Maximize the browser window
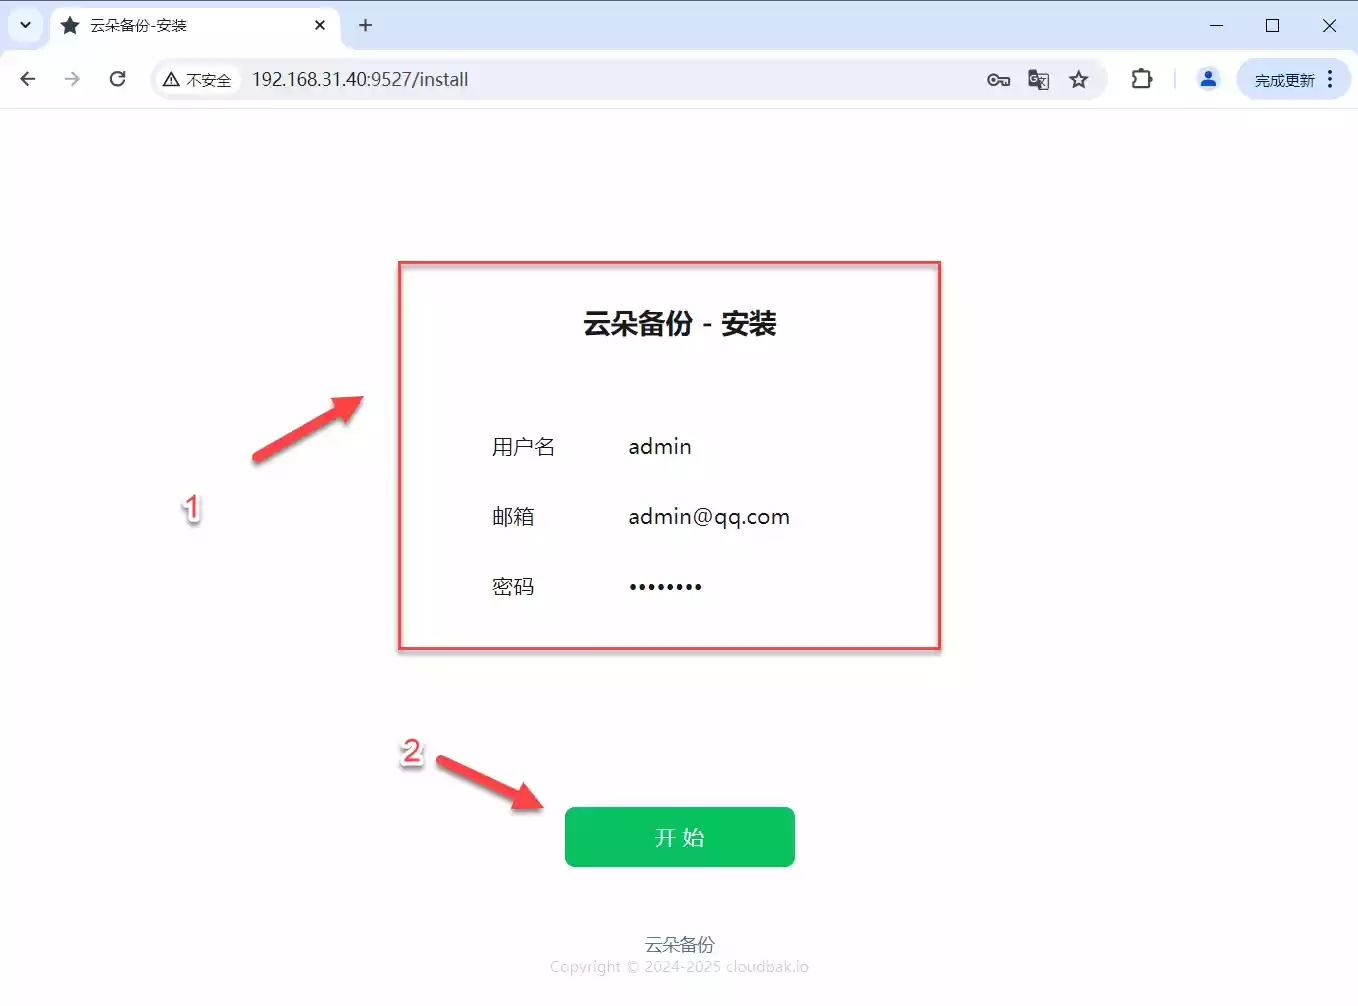Viewport: 1358px width, 1006px height. coord(1272,25)
